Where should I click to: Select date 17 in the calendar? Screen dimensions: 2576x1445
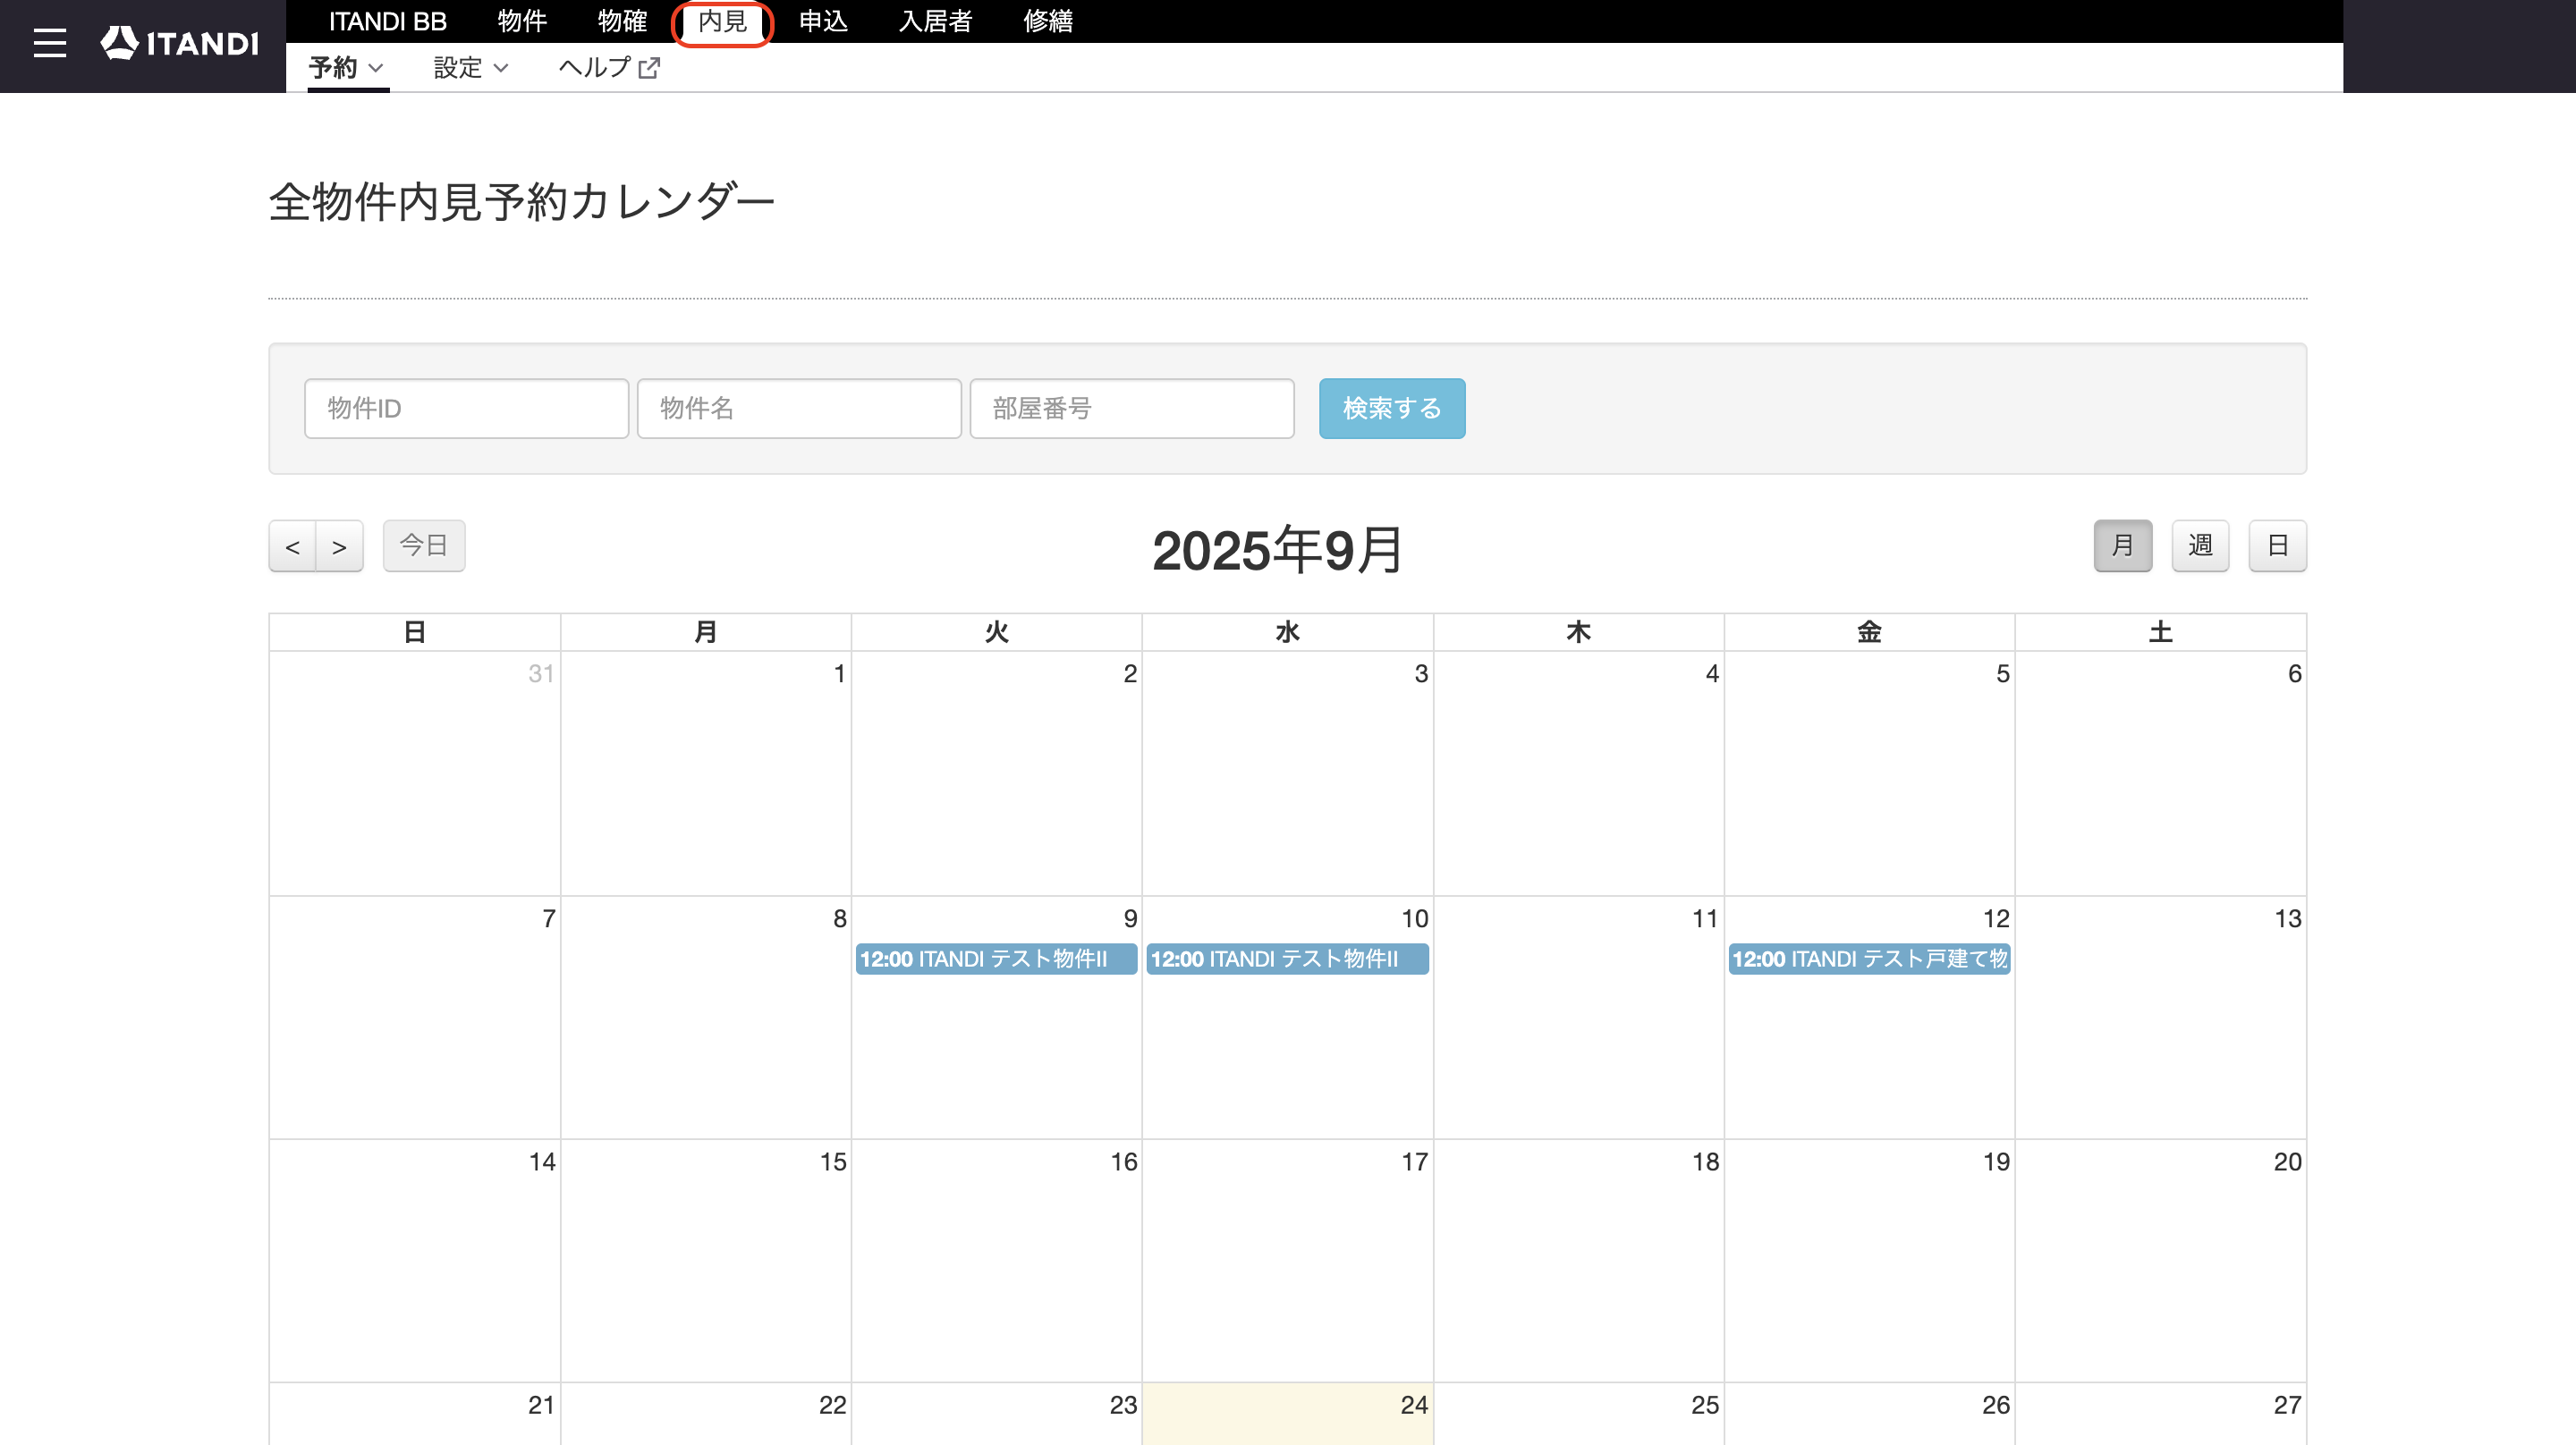[x=1415, y=1162]
